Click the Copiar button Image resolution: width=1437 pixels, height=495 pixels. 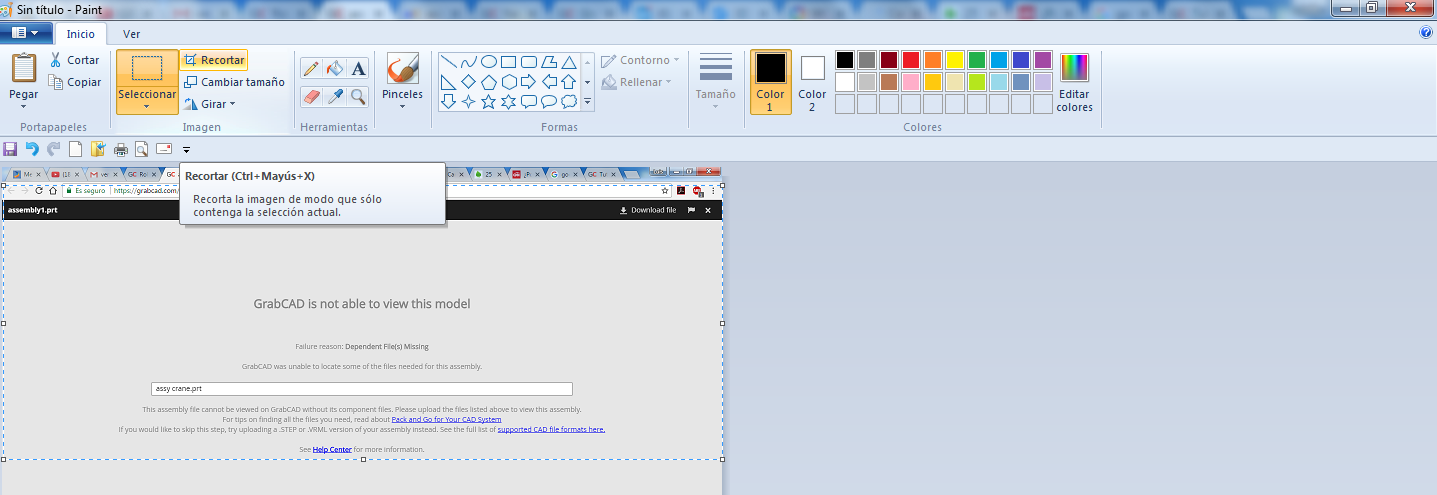pyautogui.click(x=74, y=82)
